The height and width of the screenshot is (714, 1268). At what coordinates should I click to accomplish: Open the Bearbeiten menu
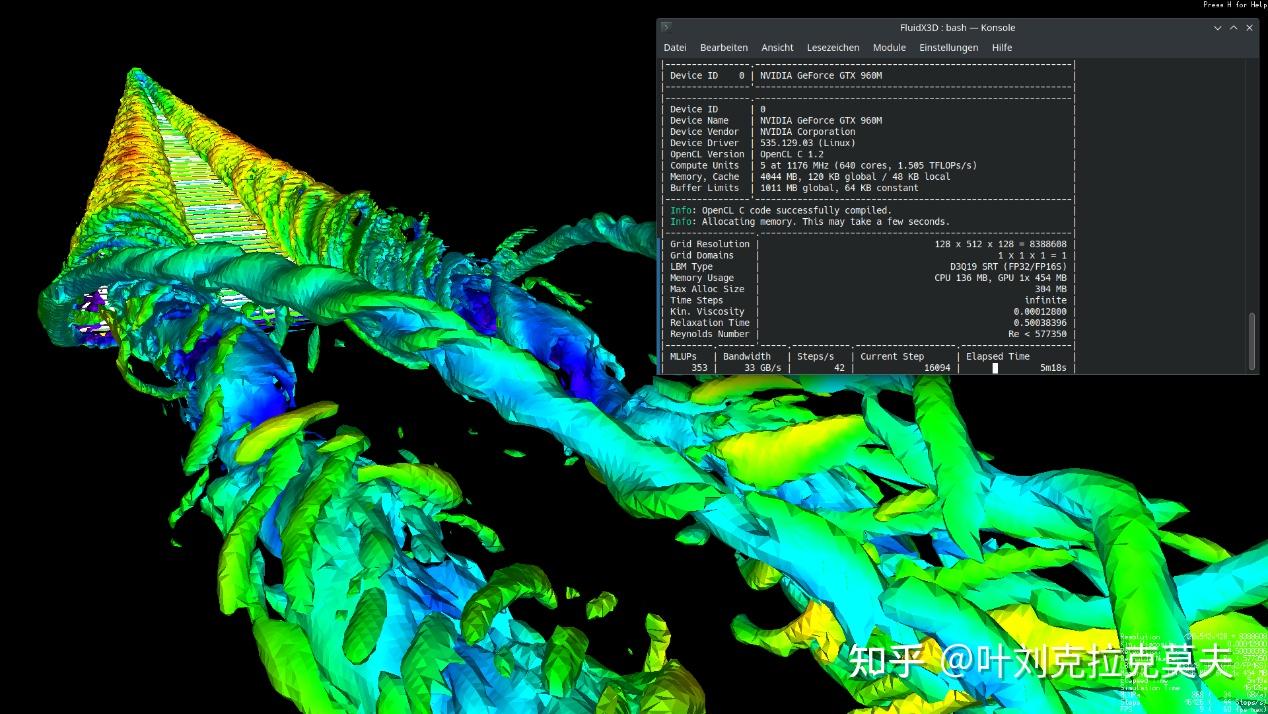[723, 47]
